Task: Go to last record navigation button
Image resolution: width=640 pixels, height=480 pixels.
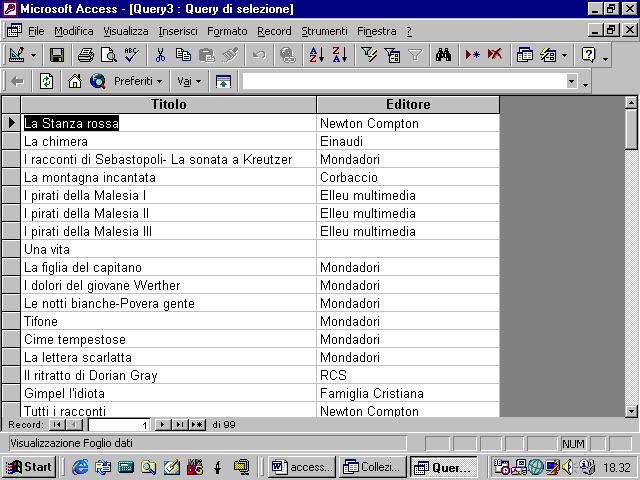Action: (179, 425)
